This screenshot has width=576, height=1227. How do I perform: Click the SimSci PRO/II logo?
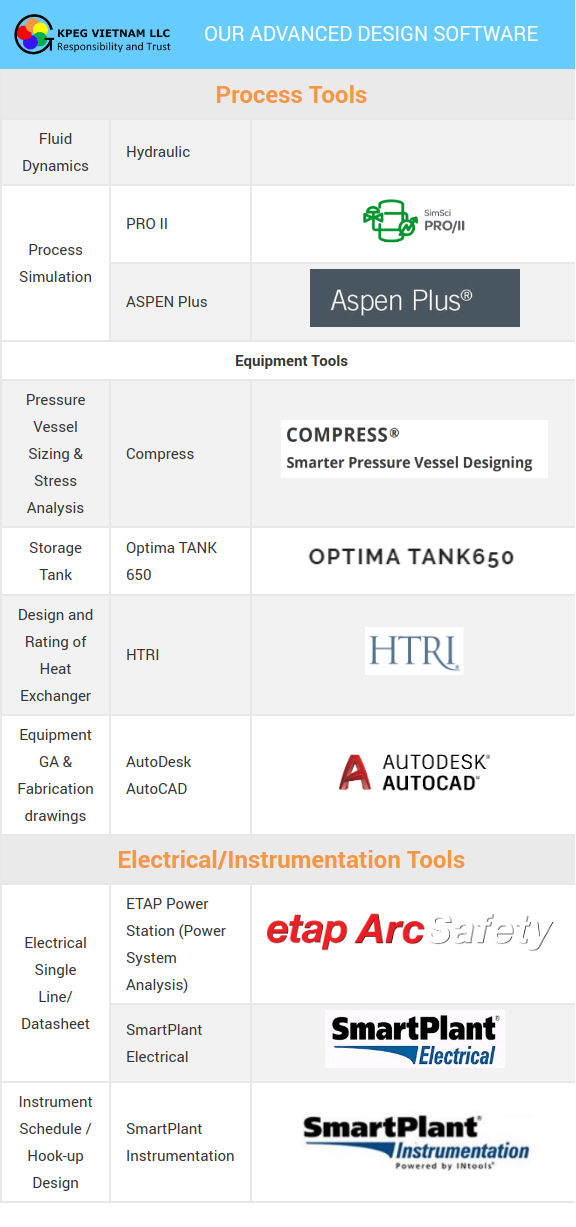coord(413,223)
